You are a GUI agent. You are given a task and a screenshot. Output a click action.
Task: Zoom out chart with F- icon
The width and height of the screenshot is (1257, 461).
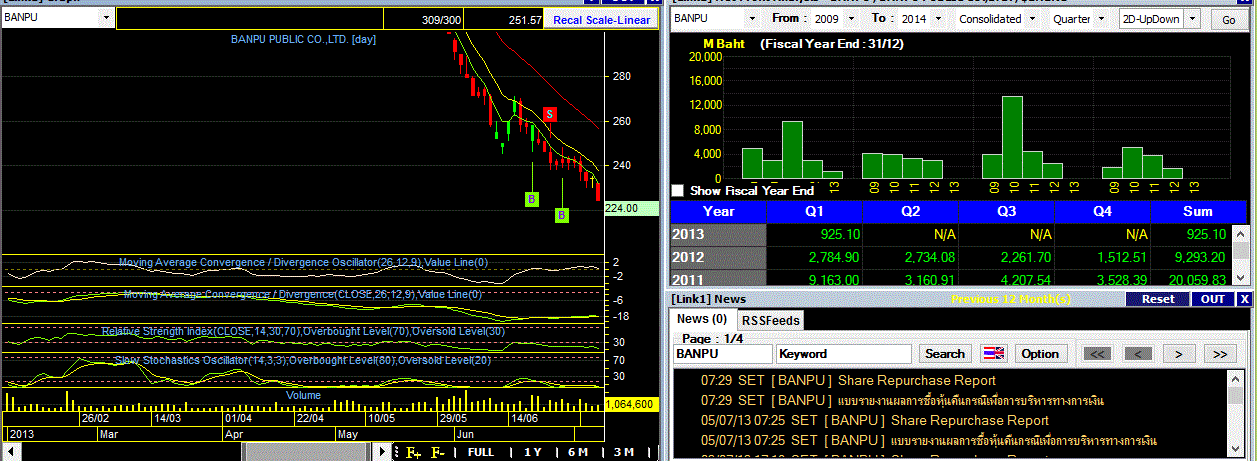(438, 453)
